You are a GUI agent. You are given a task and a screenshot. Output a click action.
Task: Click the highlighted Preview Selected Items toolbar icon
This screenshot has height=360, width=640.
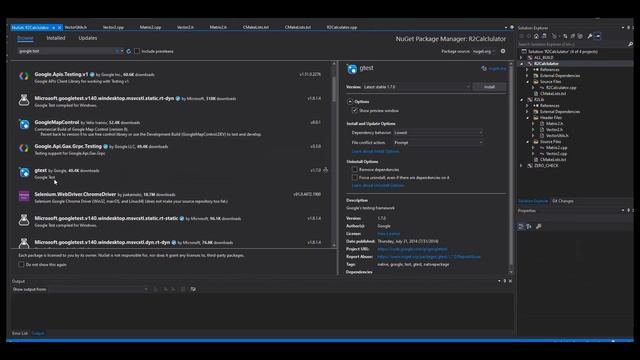(x=598, y=36)
